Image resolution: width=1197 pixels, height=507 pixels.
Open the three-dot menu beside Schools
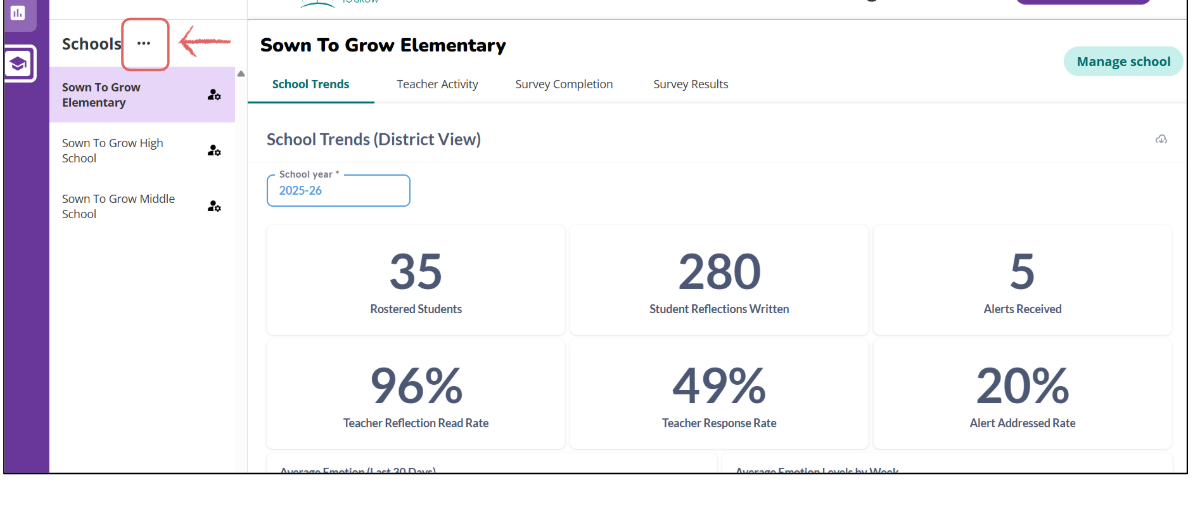144,44
